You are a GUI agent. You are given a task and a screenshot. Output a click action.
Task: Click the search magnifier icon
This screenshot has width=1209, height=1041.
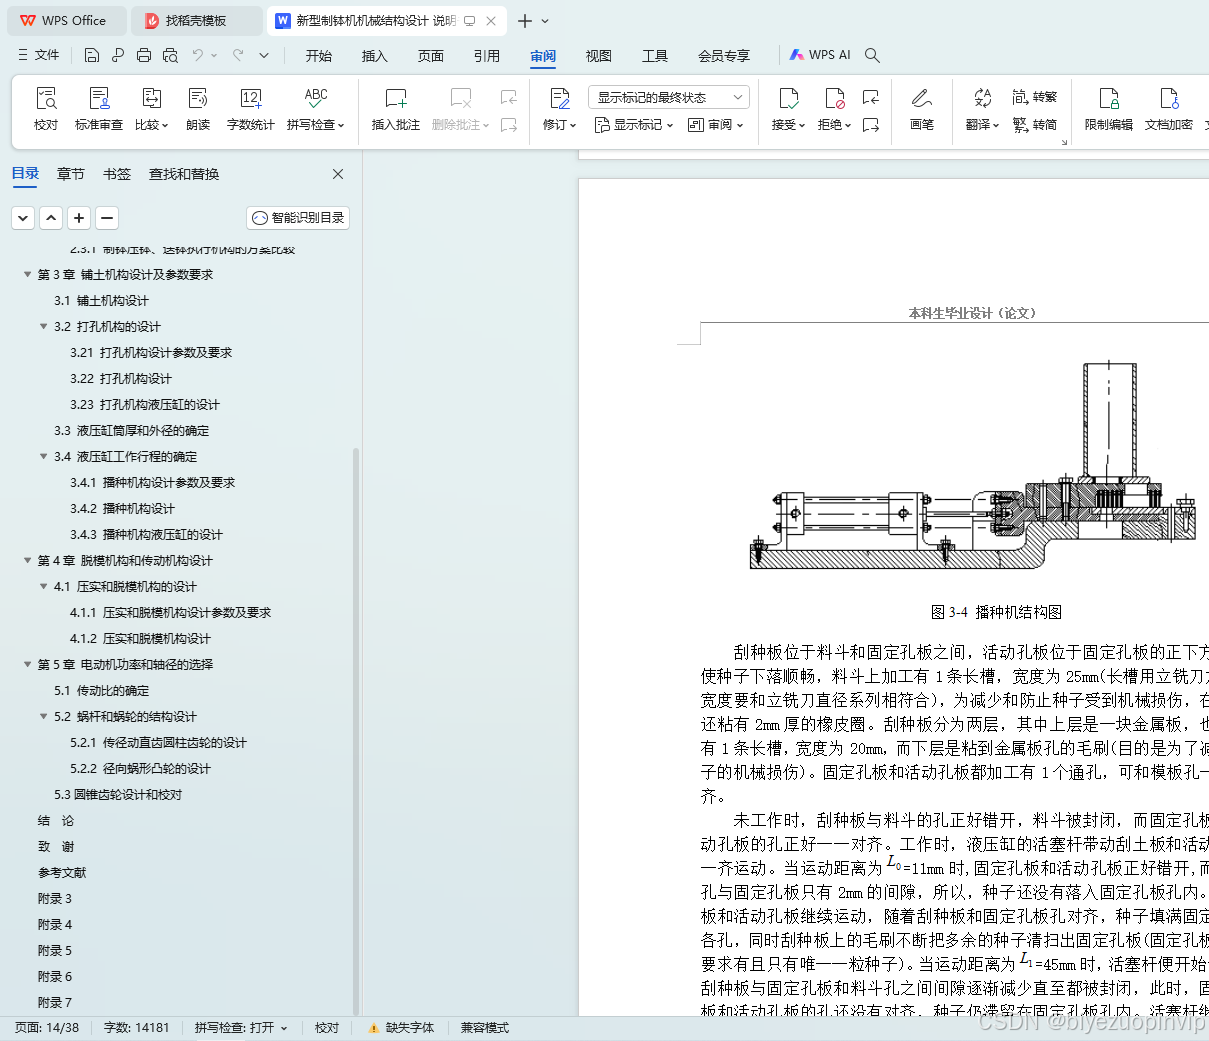pos(872,55)
